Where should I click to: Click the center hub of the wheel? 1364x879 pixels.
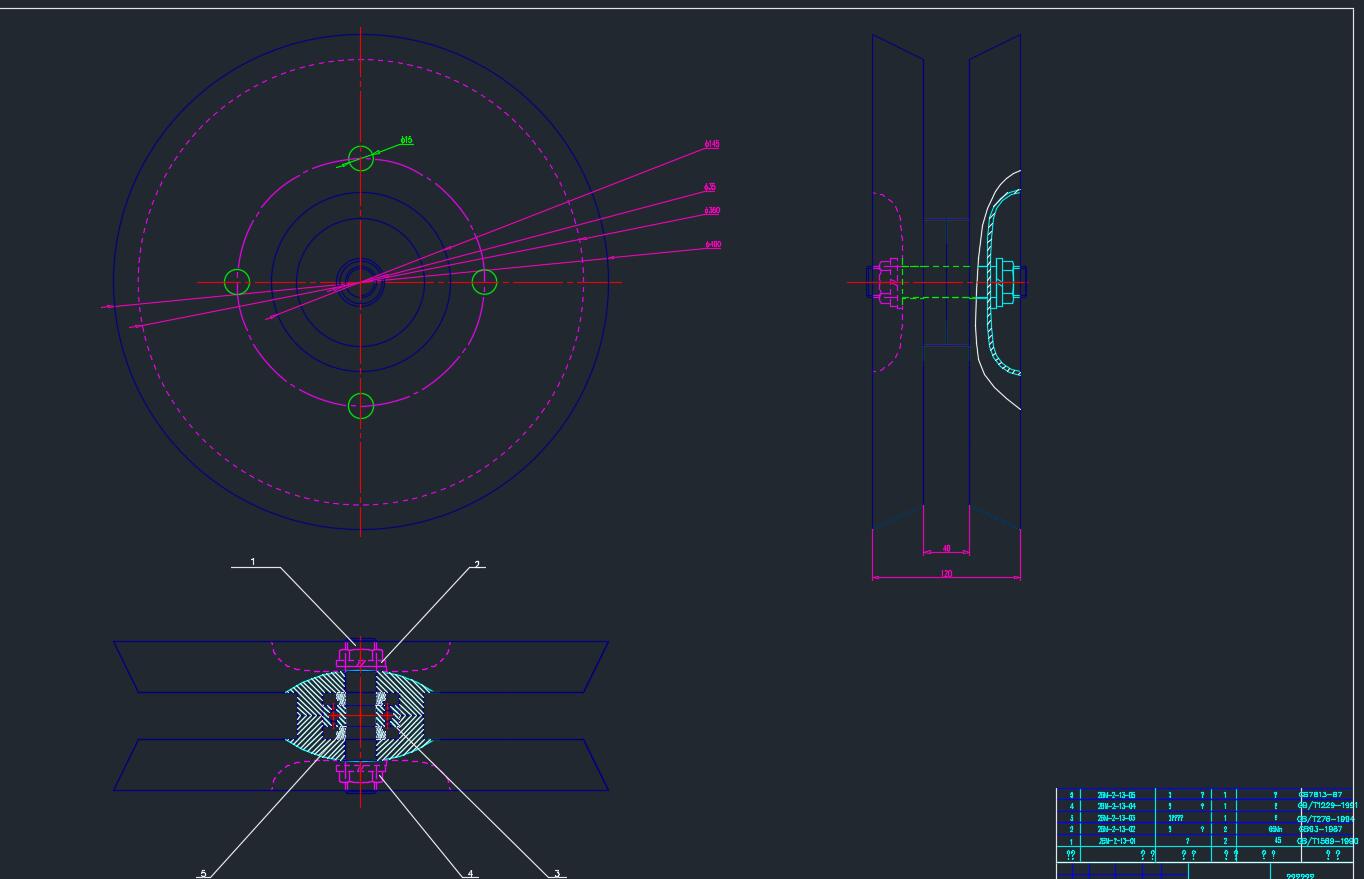360,282
